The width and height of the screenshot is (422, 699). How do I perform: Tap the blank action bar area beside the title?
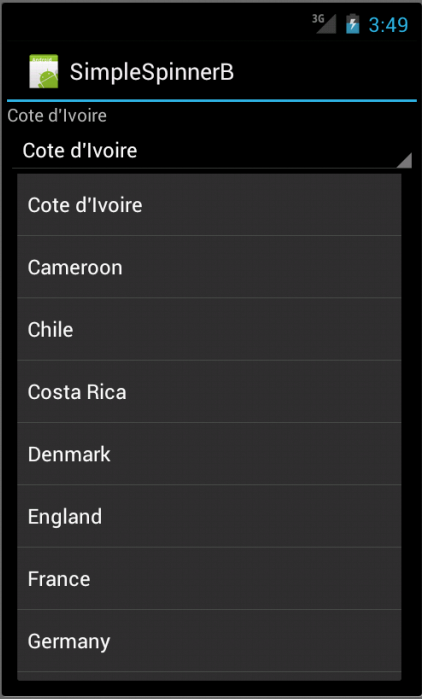click(x=325, y=71)
